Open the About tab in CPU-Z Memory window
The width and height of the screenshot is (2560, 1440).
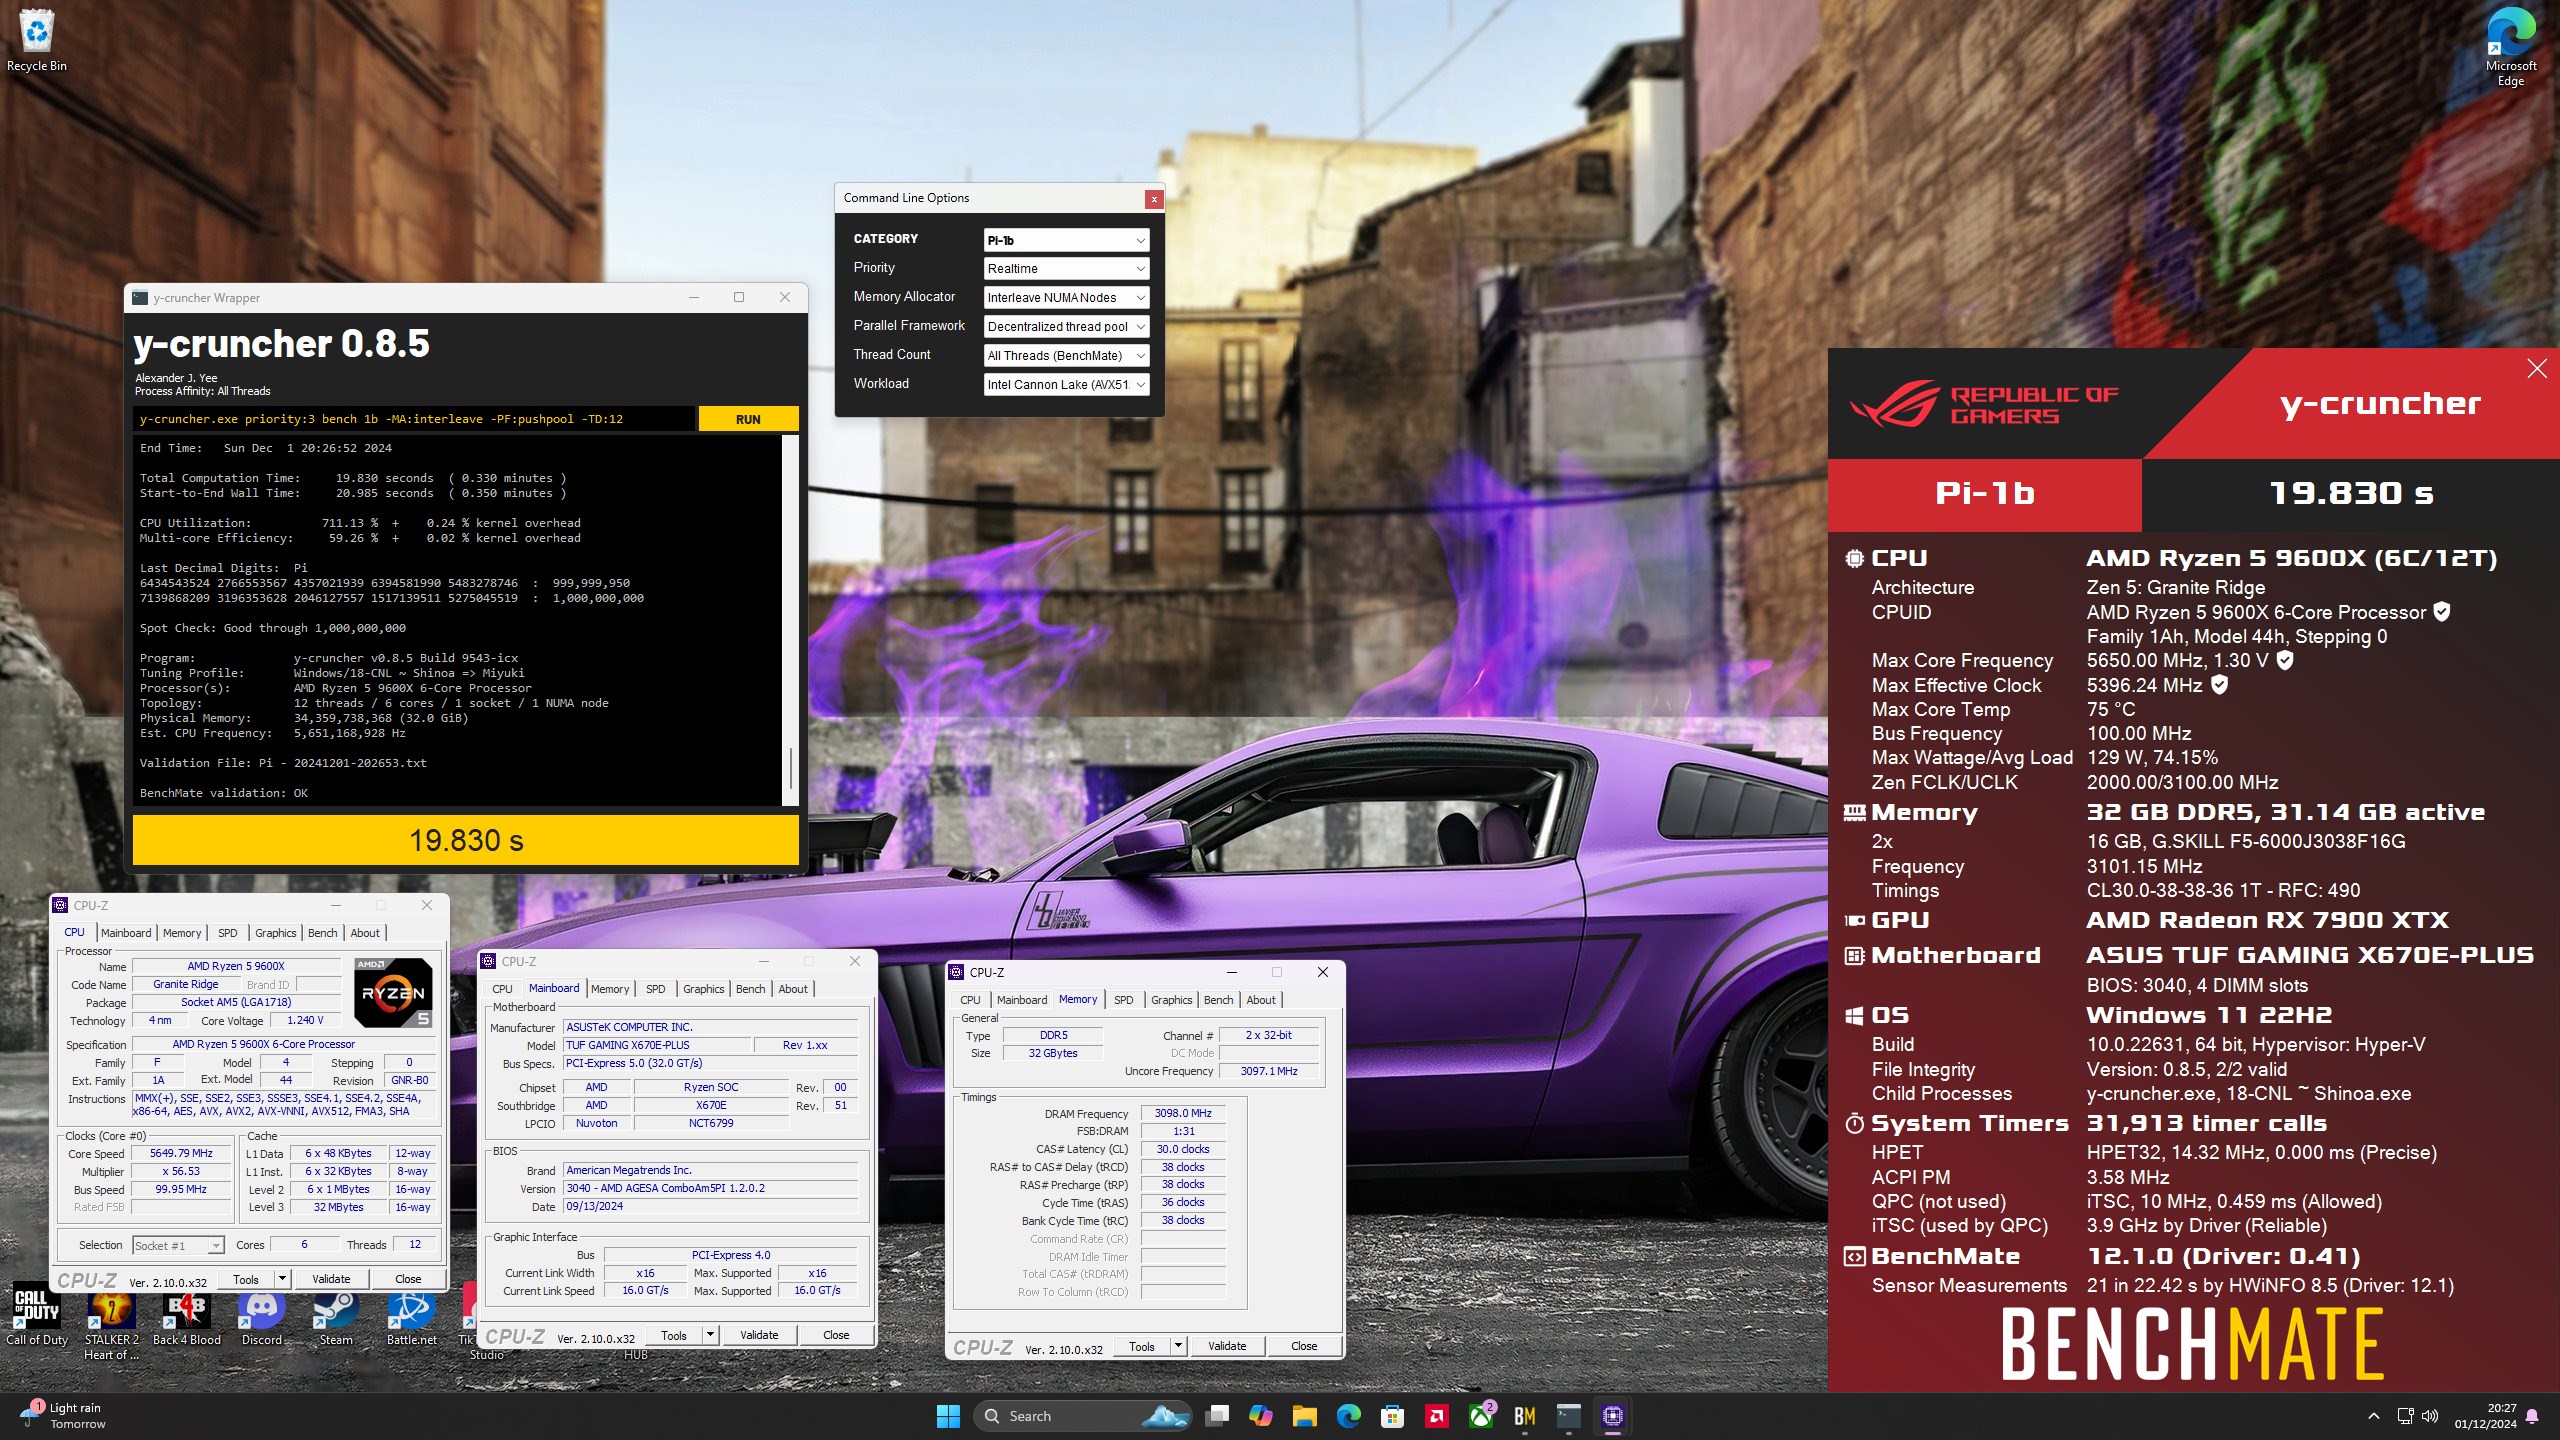(x=1261, y=1000)
